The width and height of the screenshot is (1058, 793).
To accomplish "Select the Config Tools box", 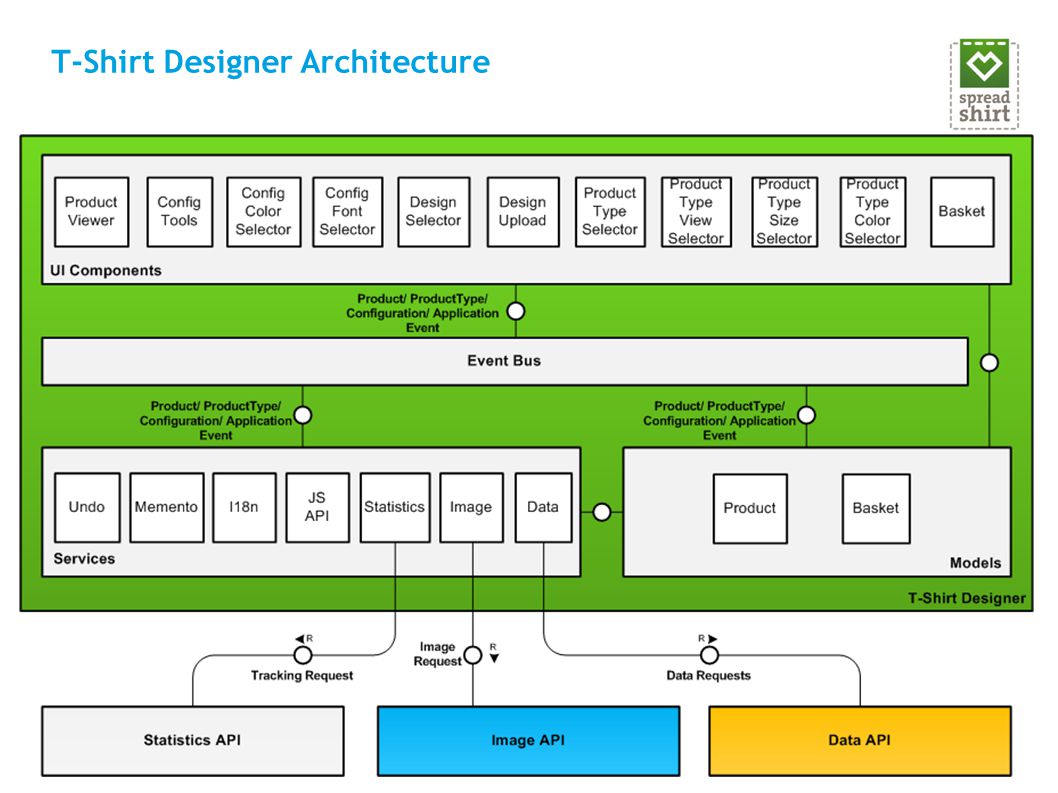I will coord(179,211).
